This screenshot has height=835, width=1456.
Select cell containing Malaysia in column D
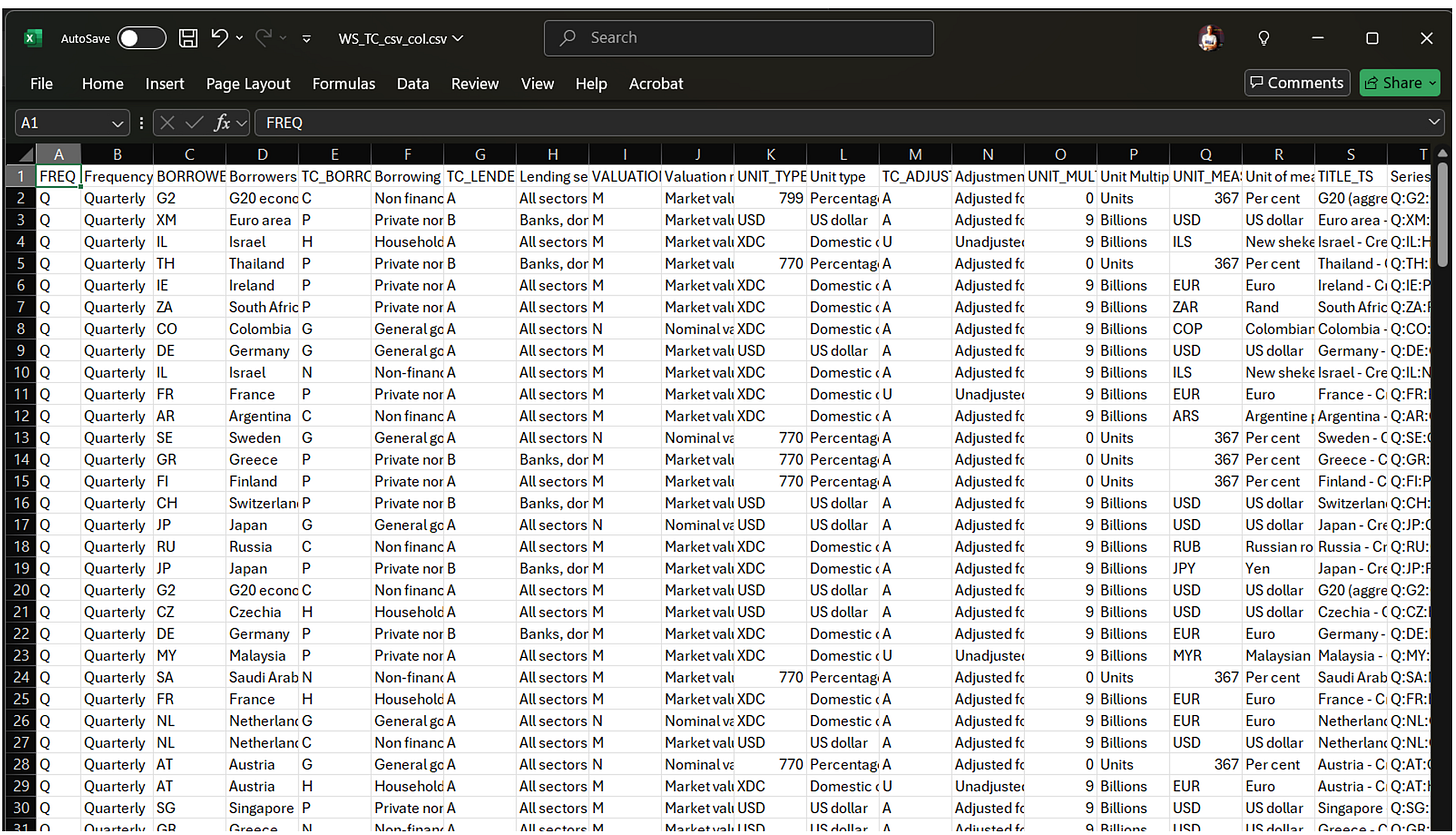[x=262, y=656]
